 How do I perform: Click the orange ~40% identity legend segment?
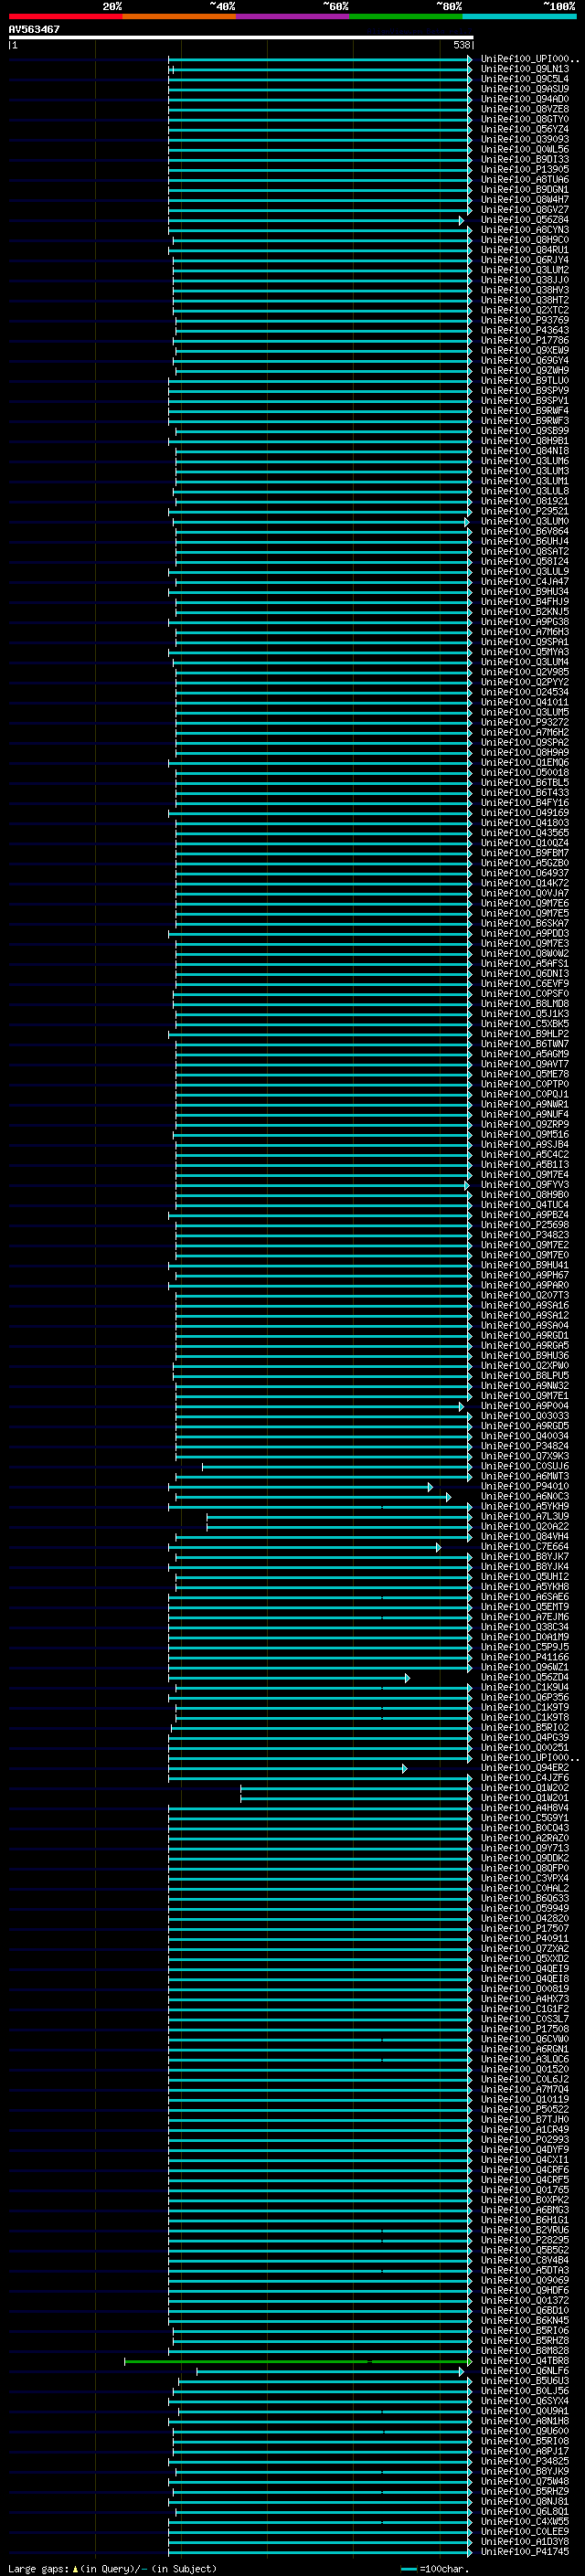coord(179,16)
